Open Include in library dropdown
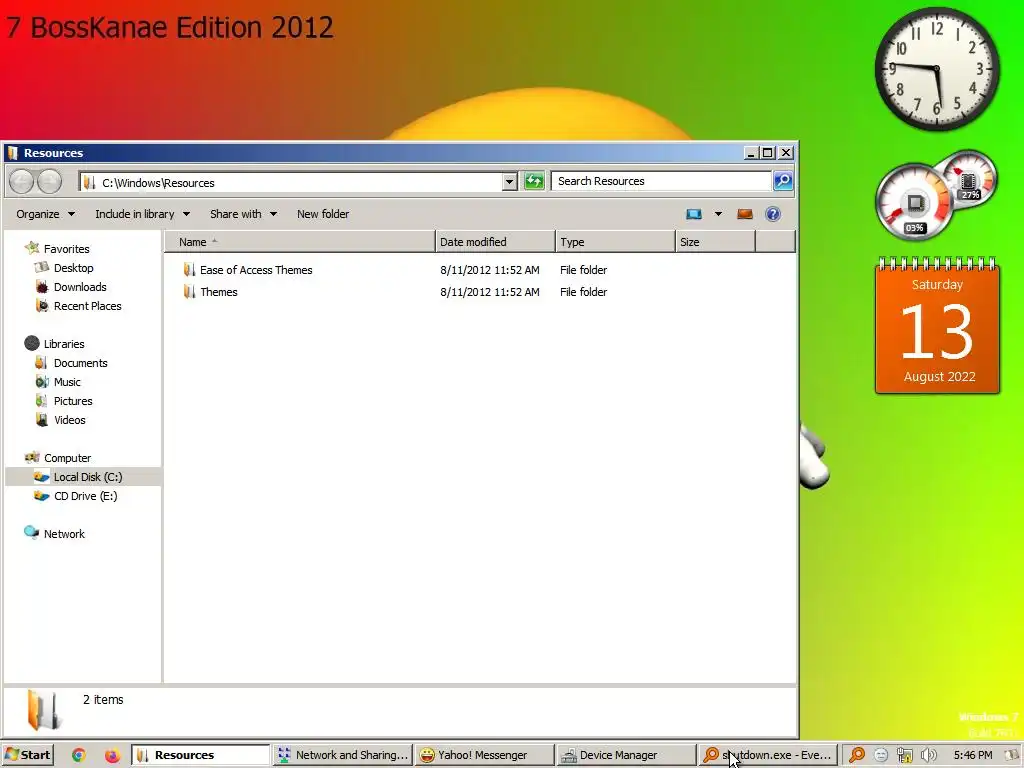The height and width of the screenshot is (768, 1024). click(x=142, y=214)
